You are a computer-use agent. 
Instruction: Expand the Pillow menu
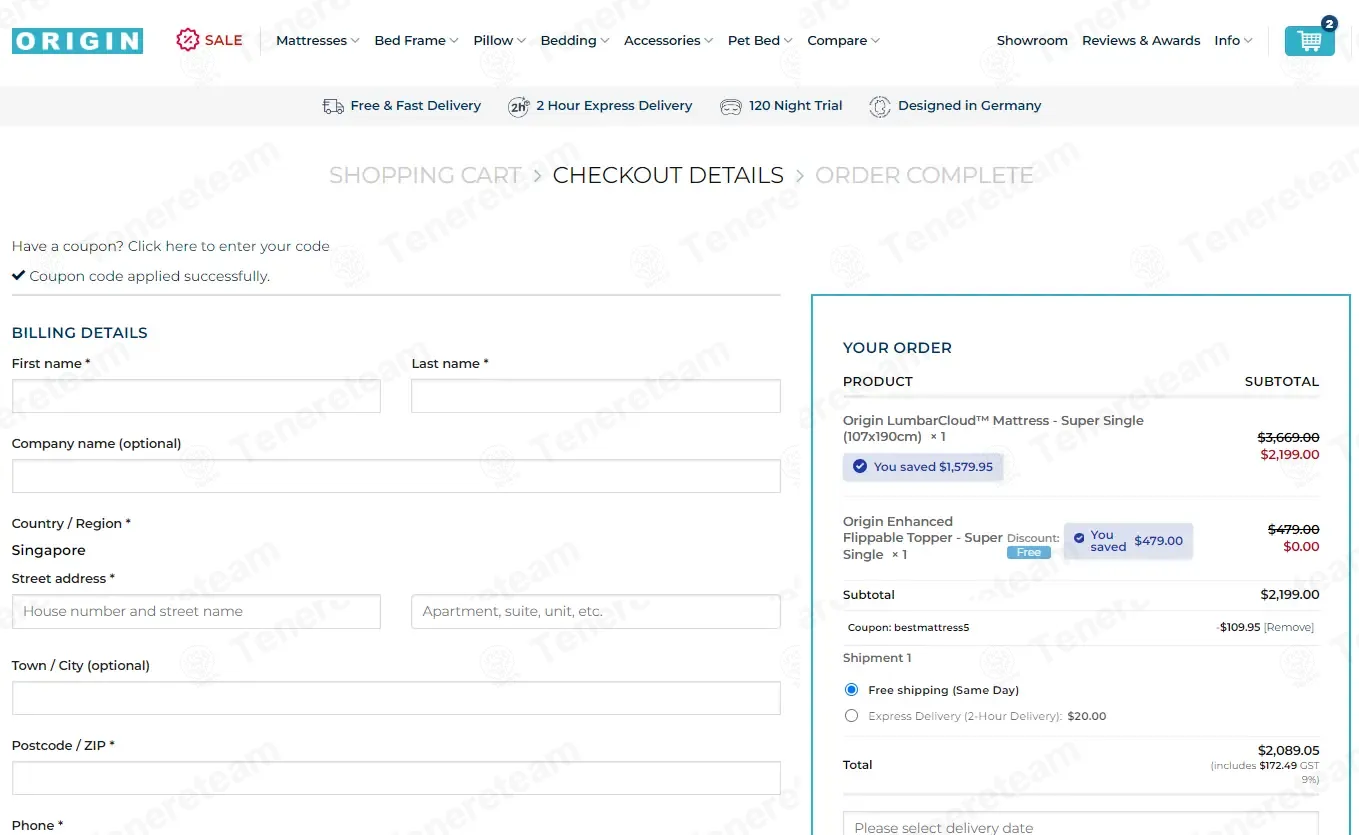tap(499, 41)
